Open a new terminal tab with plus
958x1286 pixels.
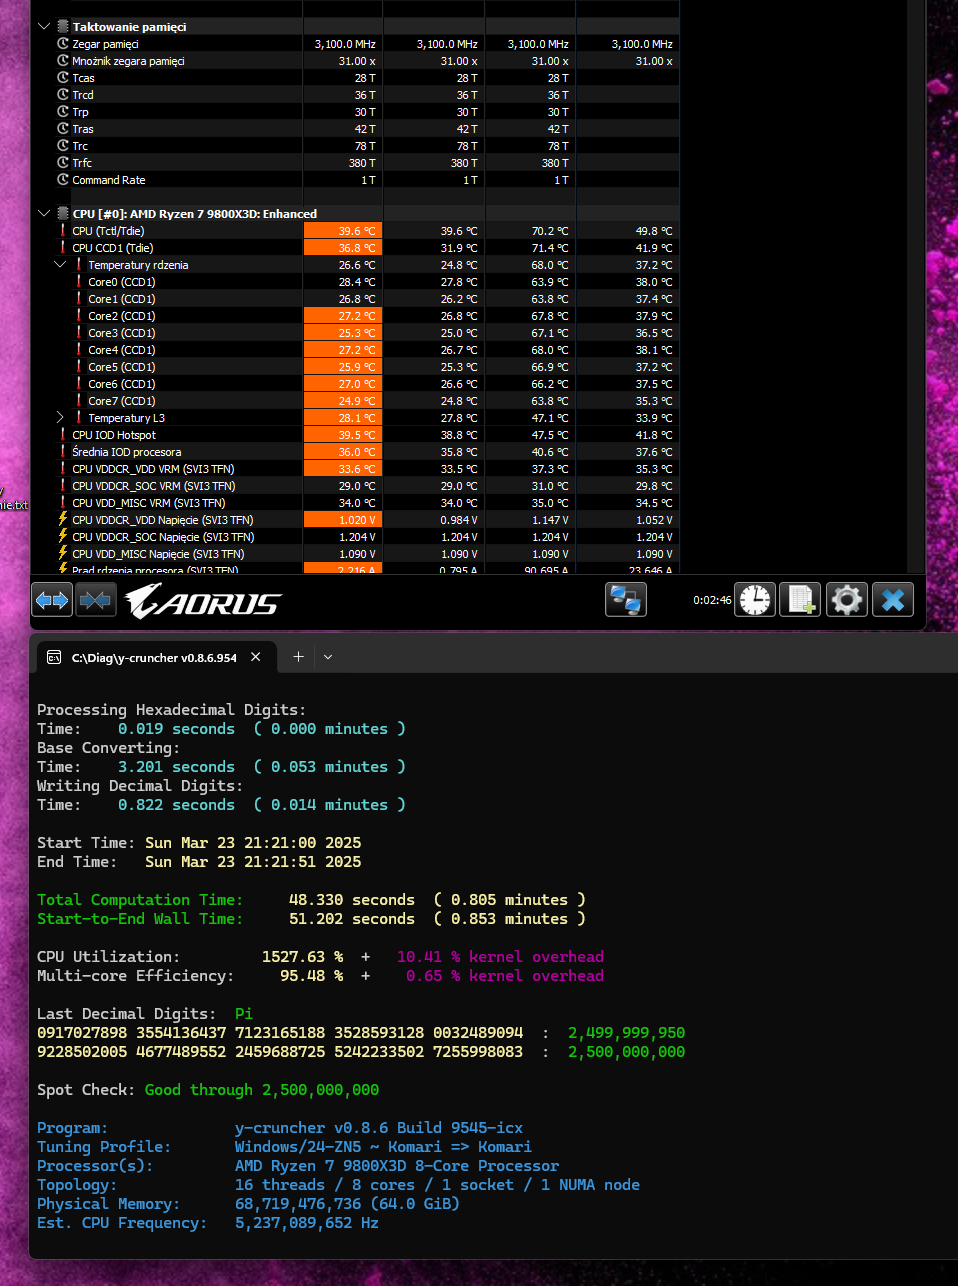tap(298, 657)
